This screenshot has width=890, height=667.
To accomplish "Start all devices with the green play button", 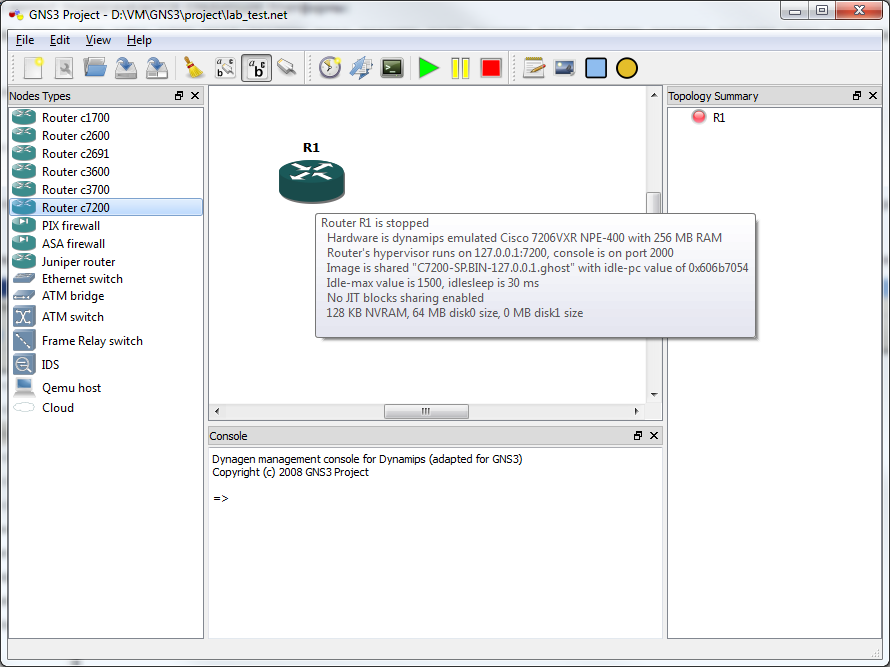I will pos(429,68).
